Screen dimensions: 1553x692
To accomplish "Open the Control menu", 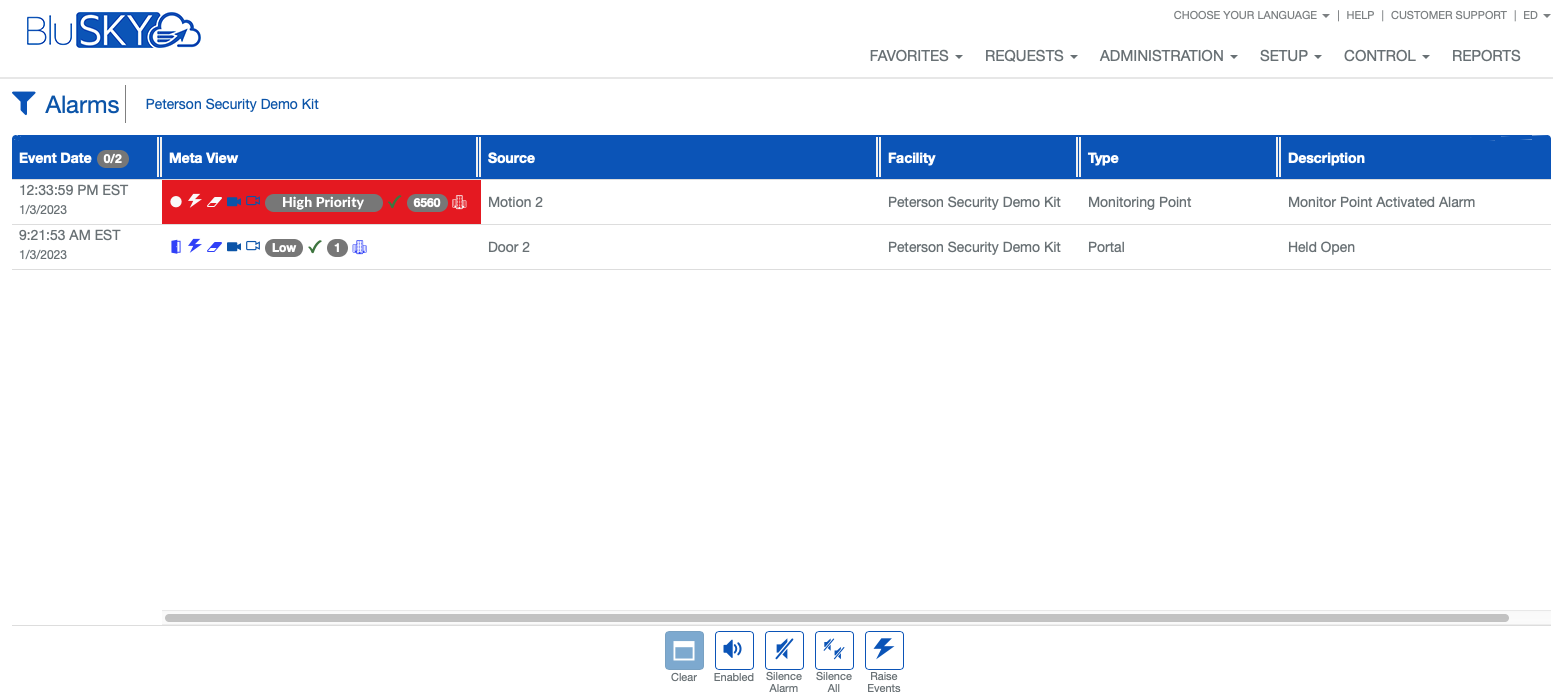I will tap(1386, 56).
